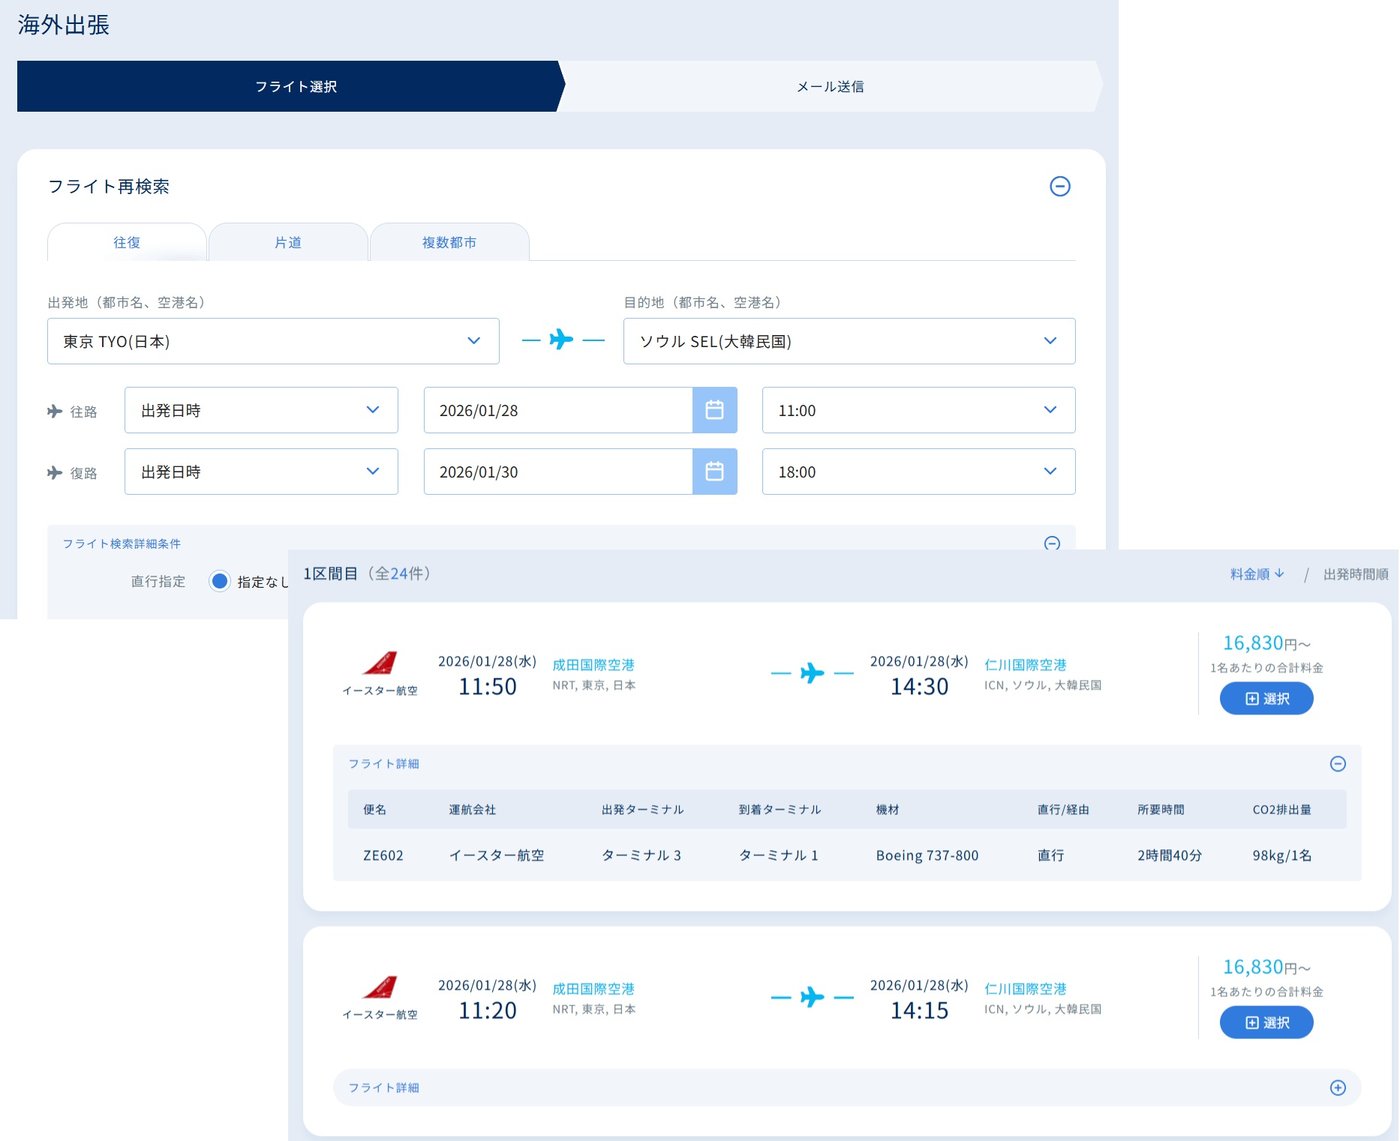This screenshot has height=1141, width=1400.
Task: Click the 2026/01/28 outbound date field
Action: (558, 410)
